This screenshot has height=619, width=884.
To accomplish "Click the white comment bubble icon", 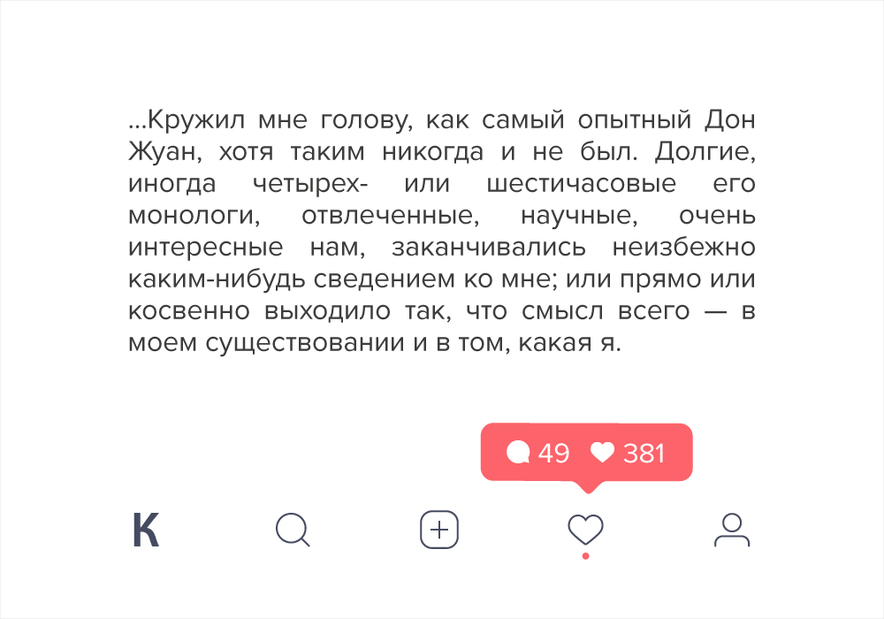I will point(518,452).
